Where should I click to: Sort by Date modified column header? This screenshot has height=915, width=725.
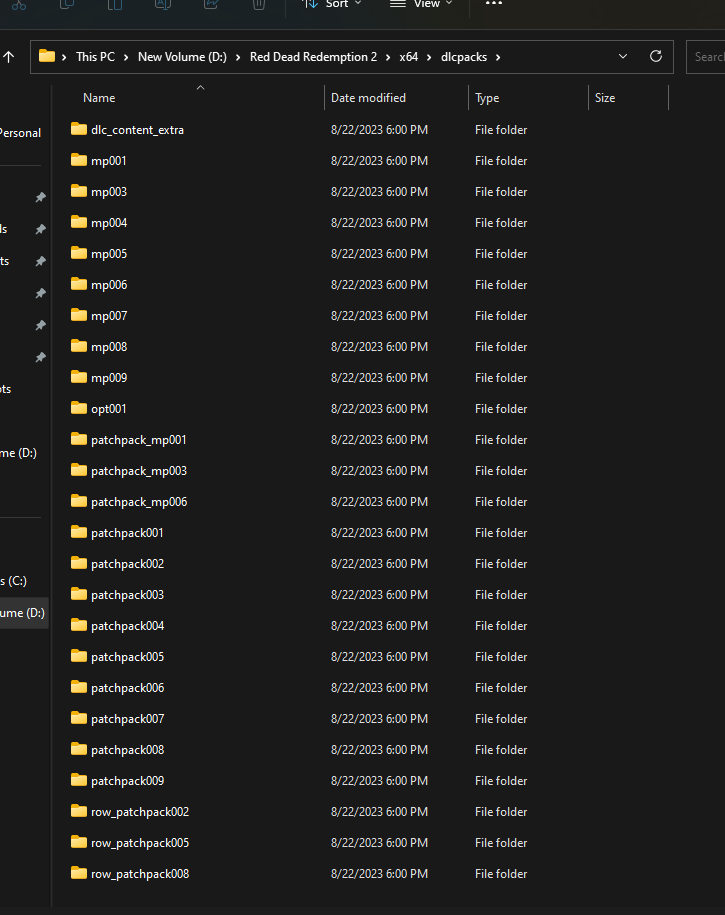click(x=368, y=97)
